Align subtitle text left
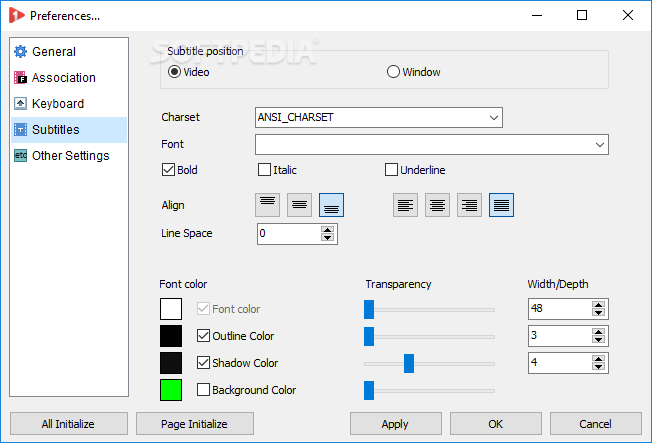652x443 pixels. [405, 205]
